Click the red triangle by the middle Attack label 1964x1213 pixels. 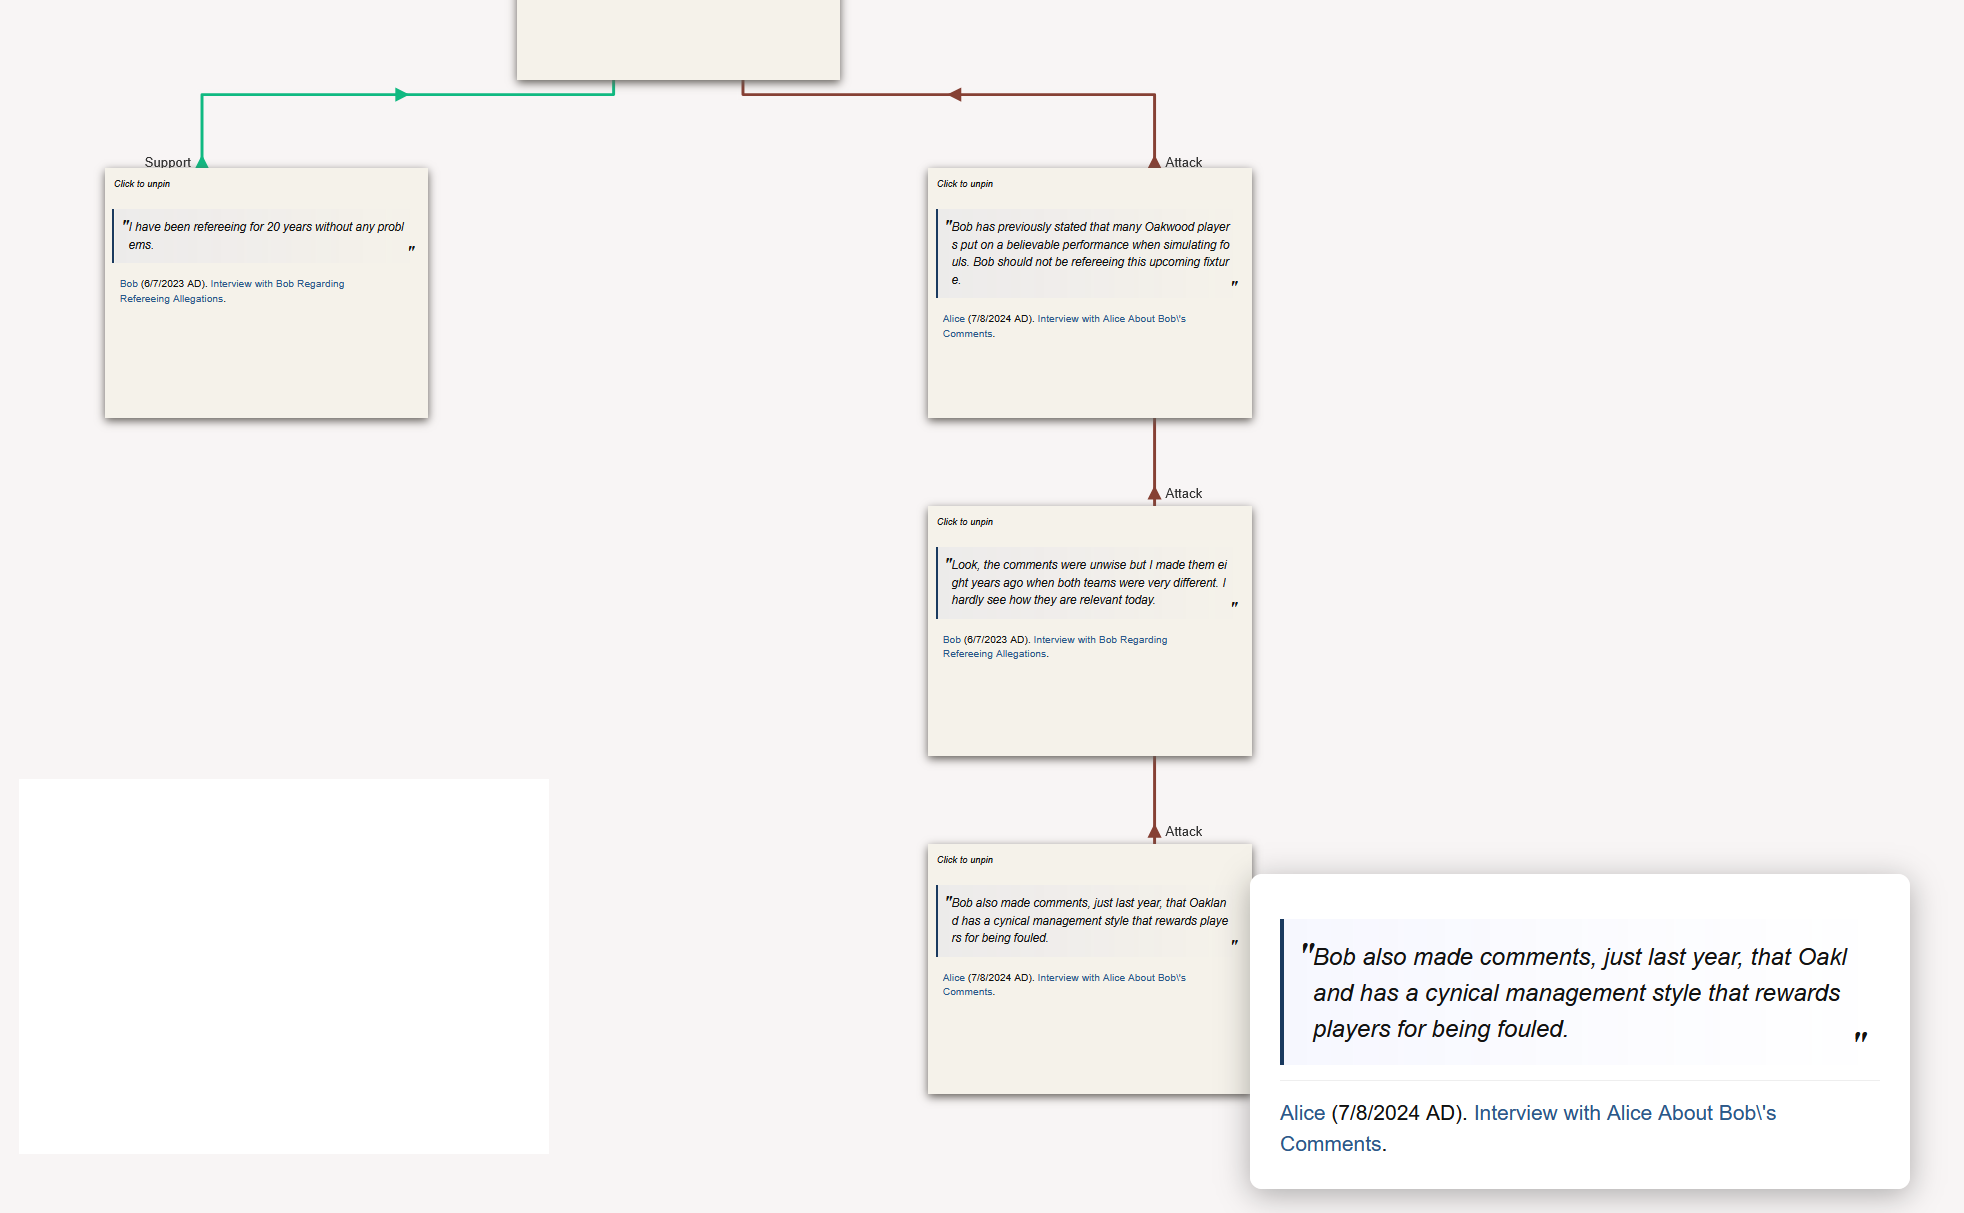click(x=1154, y=493)
